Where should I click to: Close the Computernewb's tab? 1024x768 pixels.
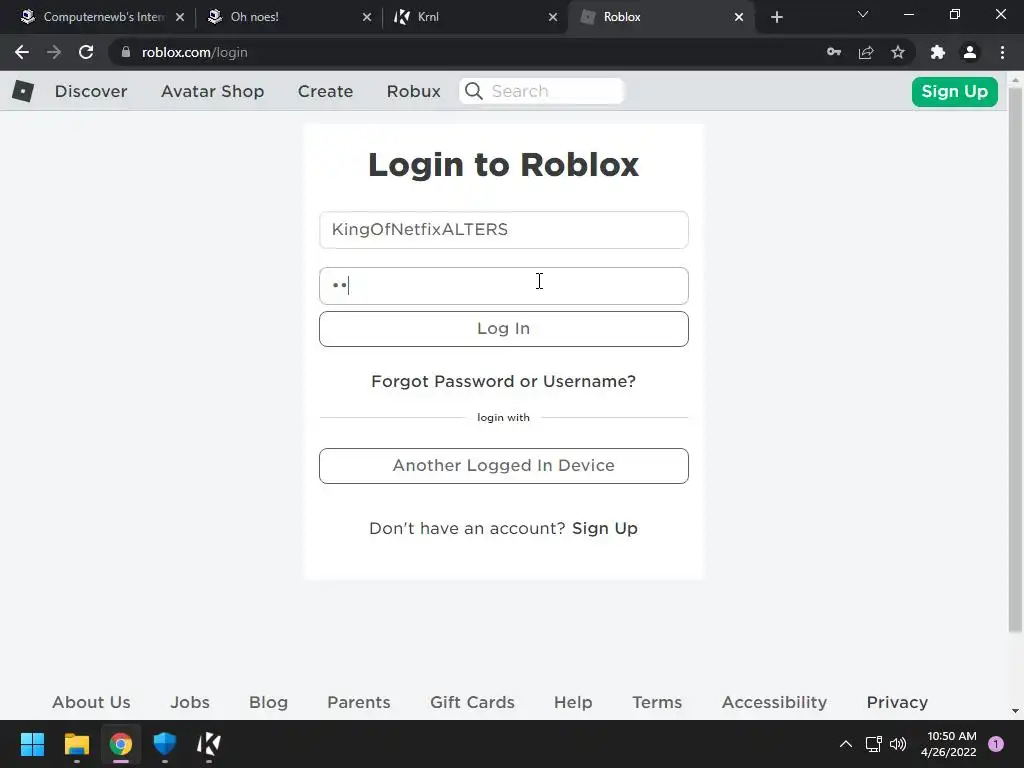(x=180, y=17)
